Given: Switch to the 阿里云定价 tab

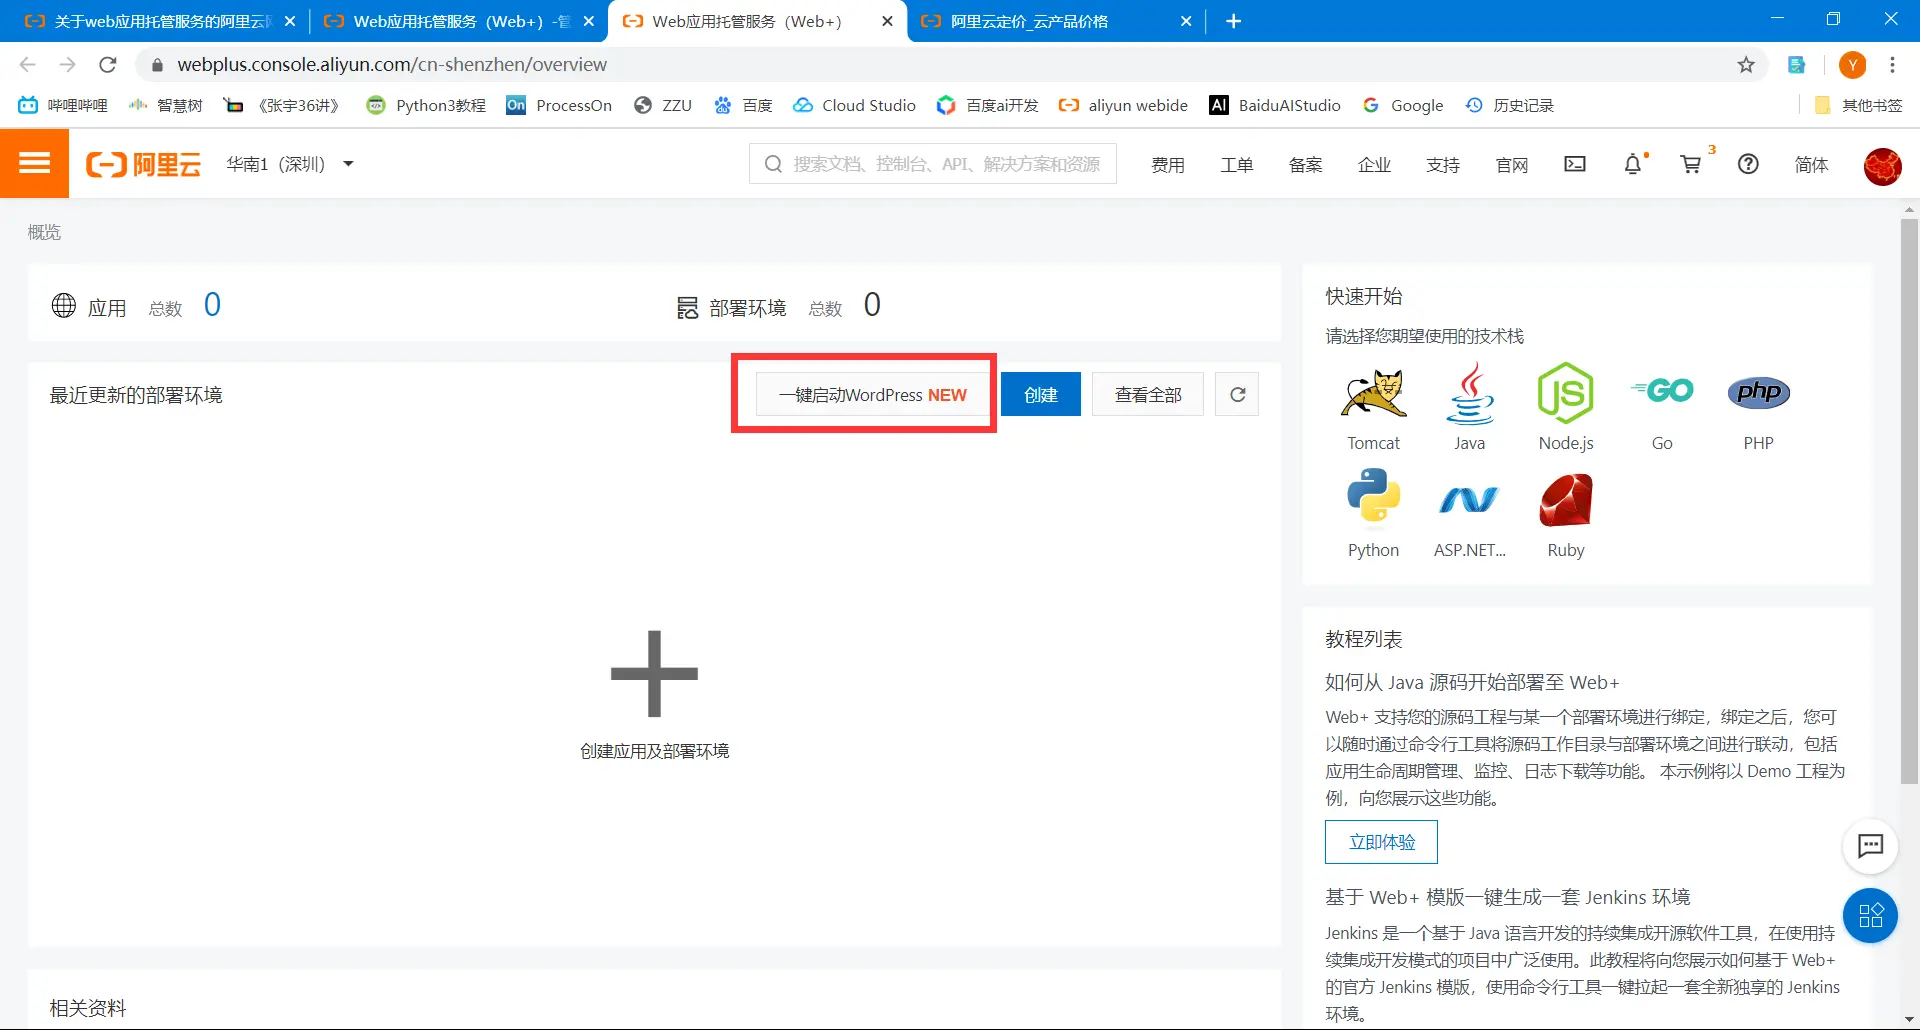Looking at the screenshot, I should tap(1055, 21).
